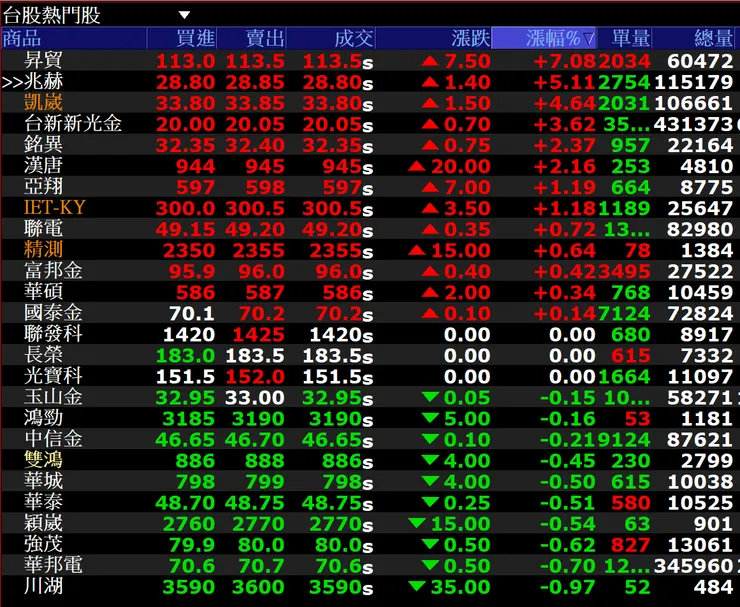The image size is (740, 607).
Task: Click 光寶科 ask price 152.0
Action: [x=255, y=377]
